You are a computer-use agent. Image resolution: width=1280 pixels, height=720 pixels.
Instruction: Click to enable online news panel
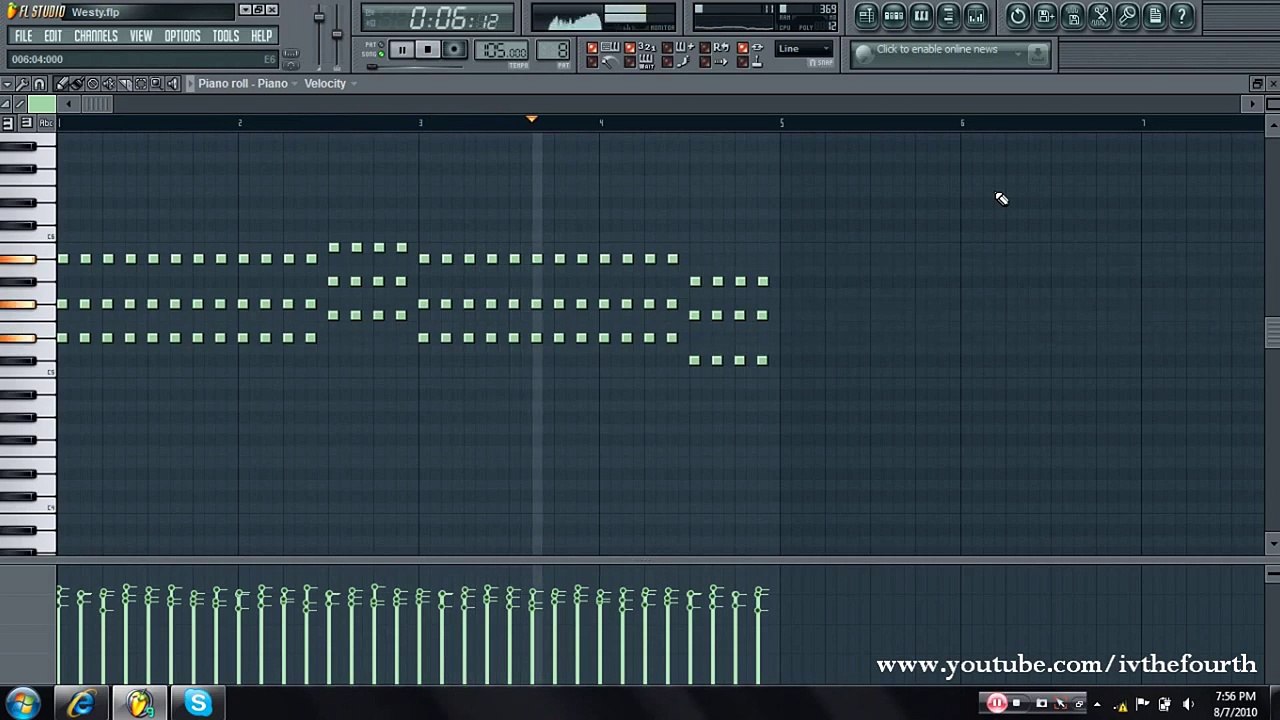point(950,54)
